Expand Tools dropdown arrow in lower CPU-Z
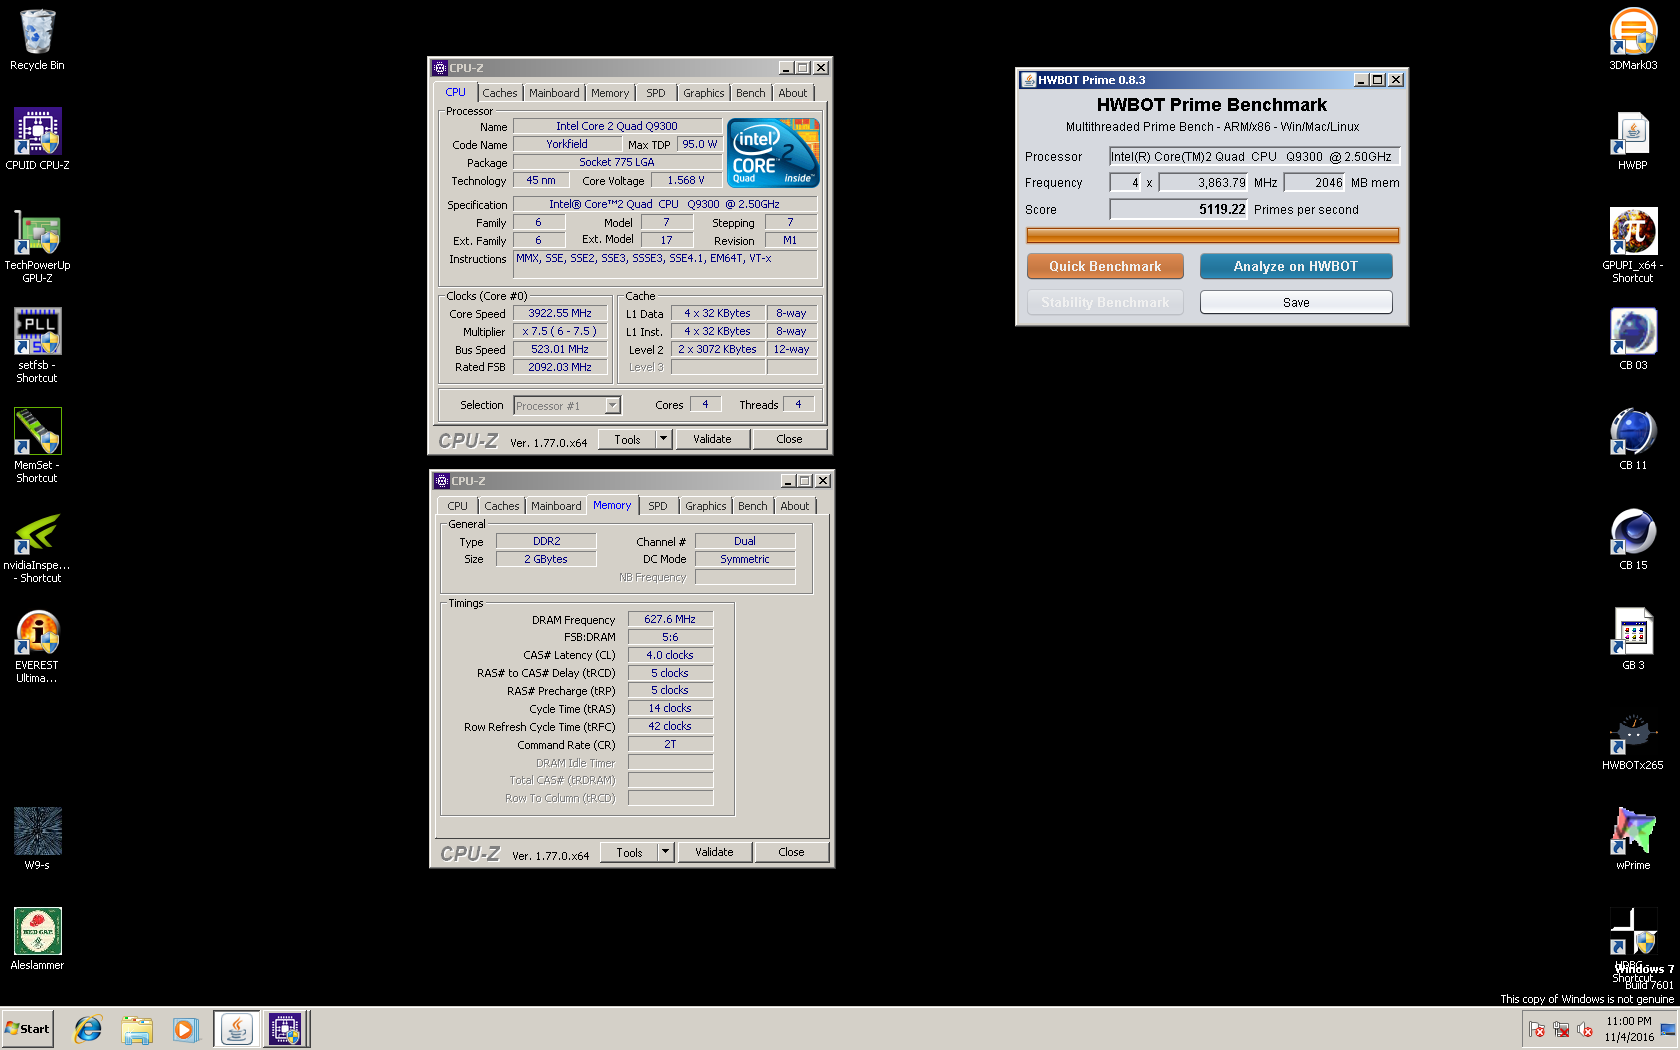This screenshot has width=1680, height=1050. click(x=665, y=852)
